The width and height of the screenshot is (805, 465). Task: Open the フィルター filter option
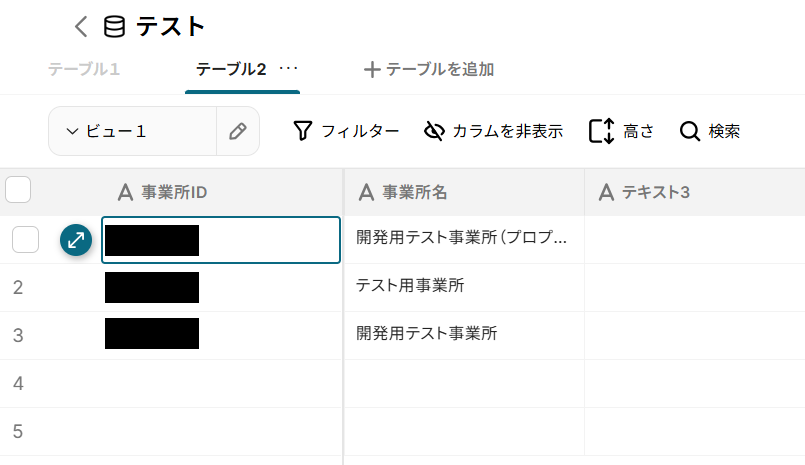(x=346, y=131)
